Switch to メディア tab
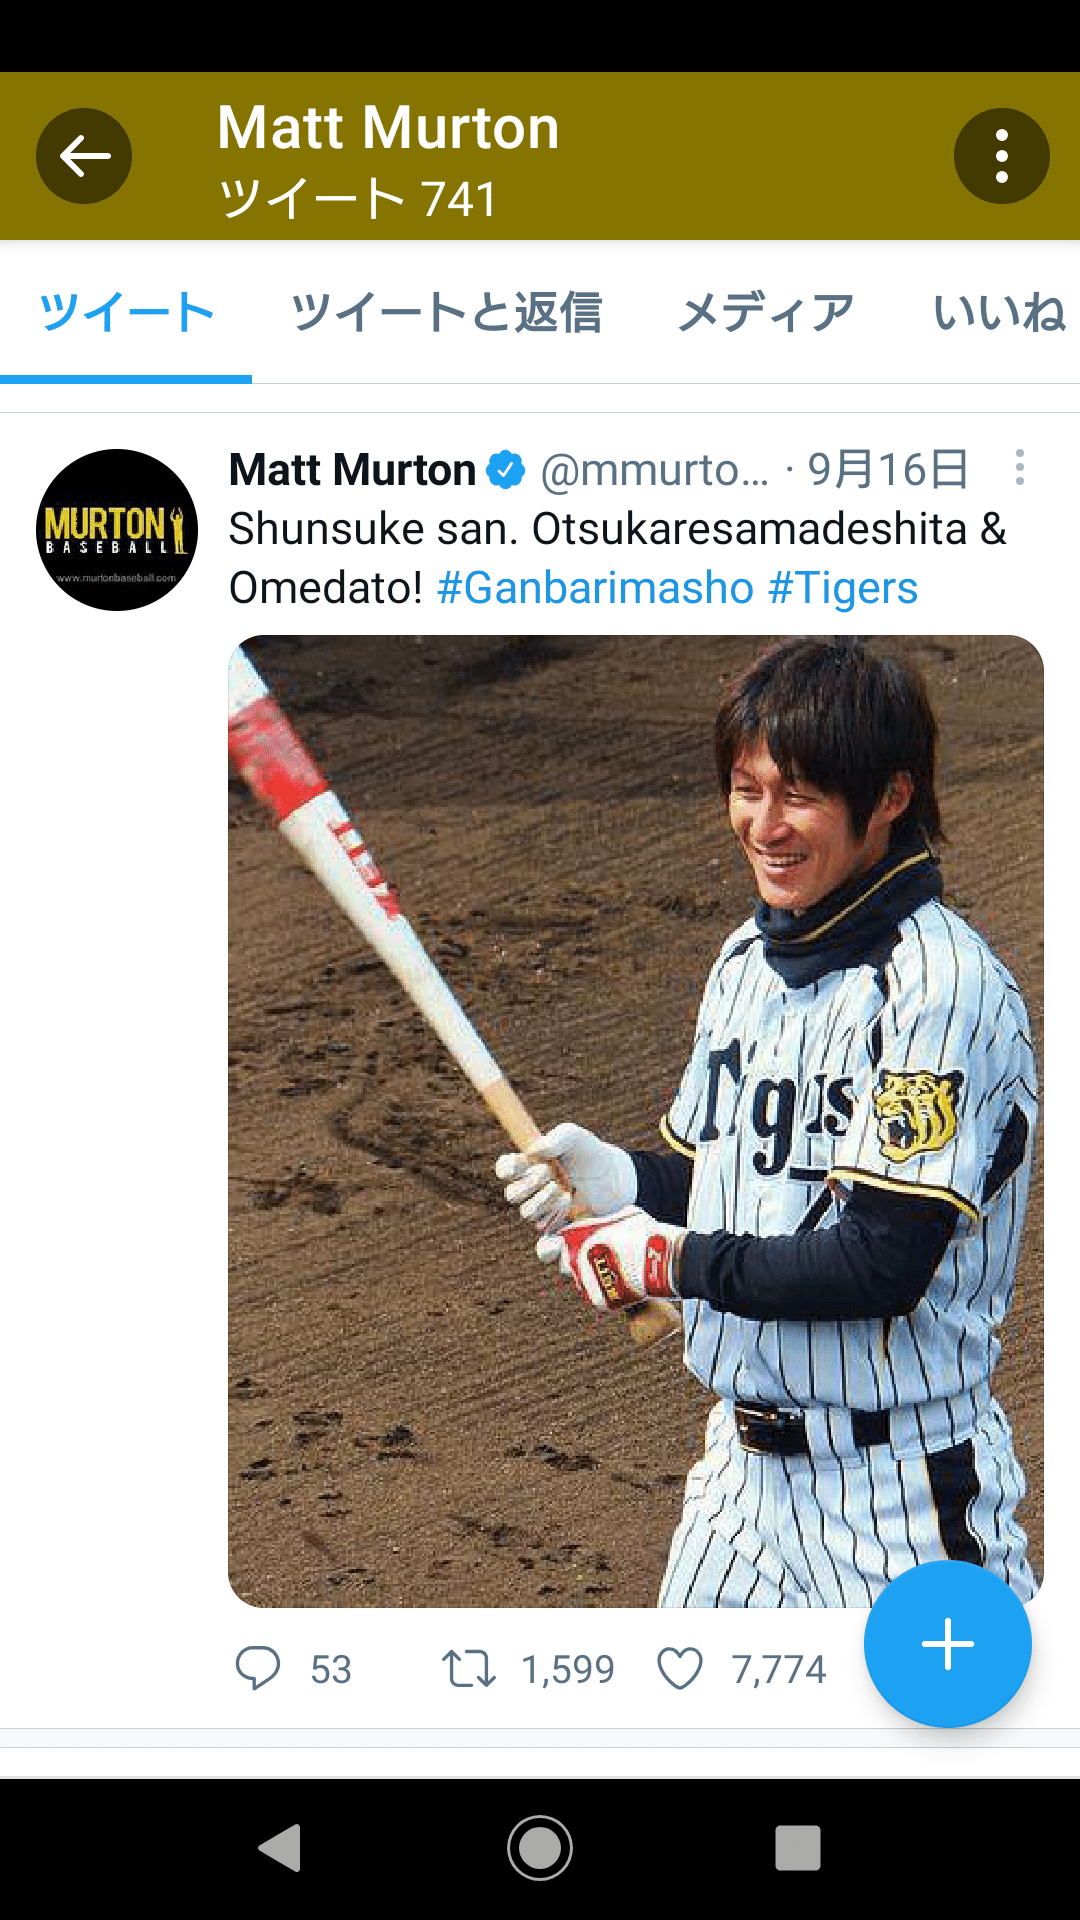Screen dimensions: 1080x1920 pos(766,312)
